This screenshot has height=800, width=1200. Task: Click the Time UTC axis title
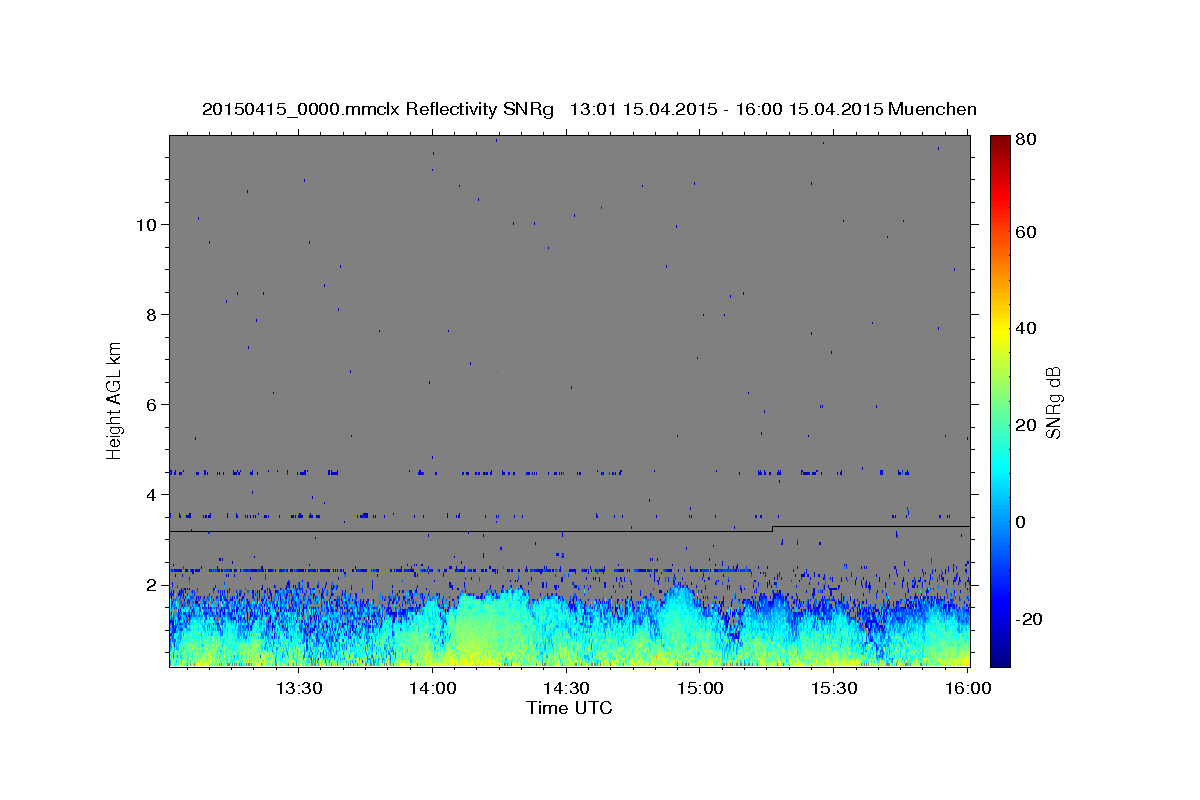569,708
